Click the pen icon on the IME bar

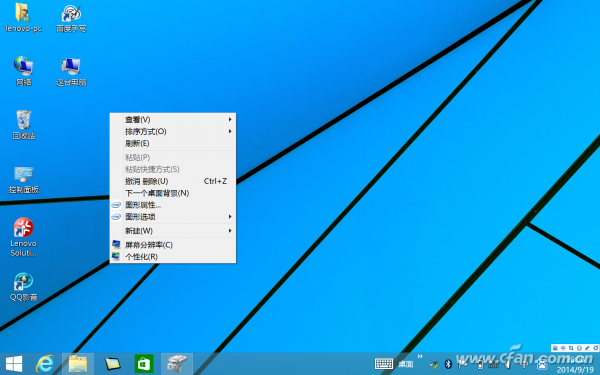pyautogui.click(x=587, y=348)
